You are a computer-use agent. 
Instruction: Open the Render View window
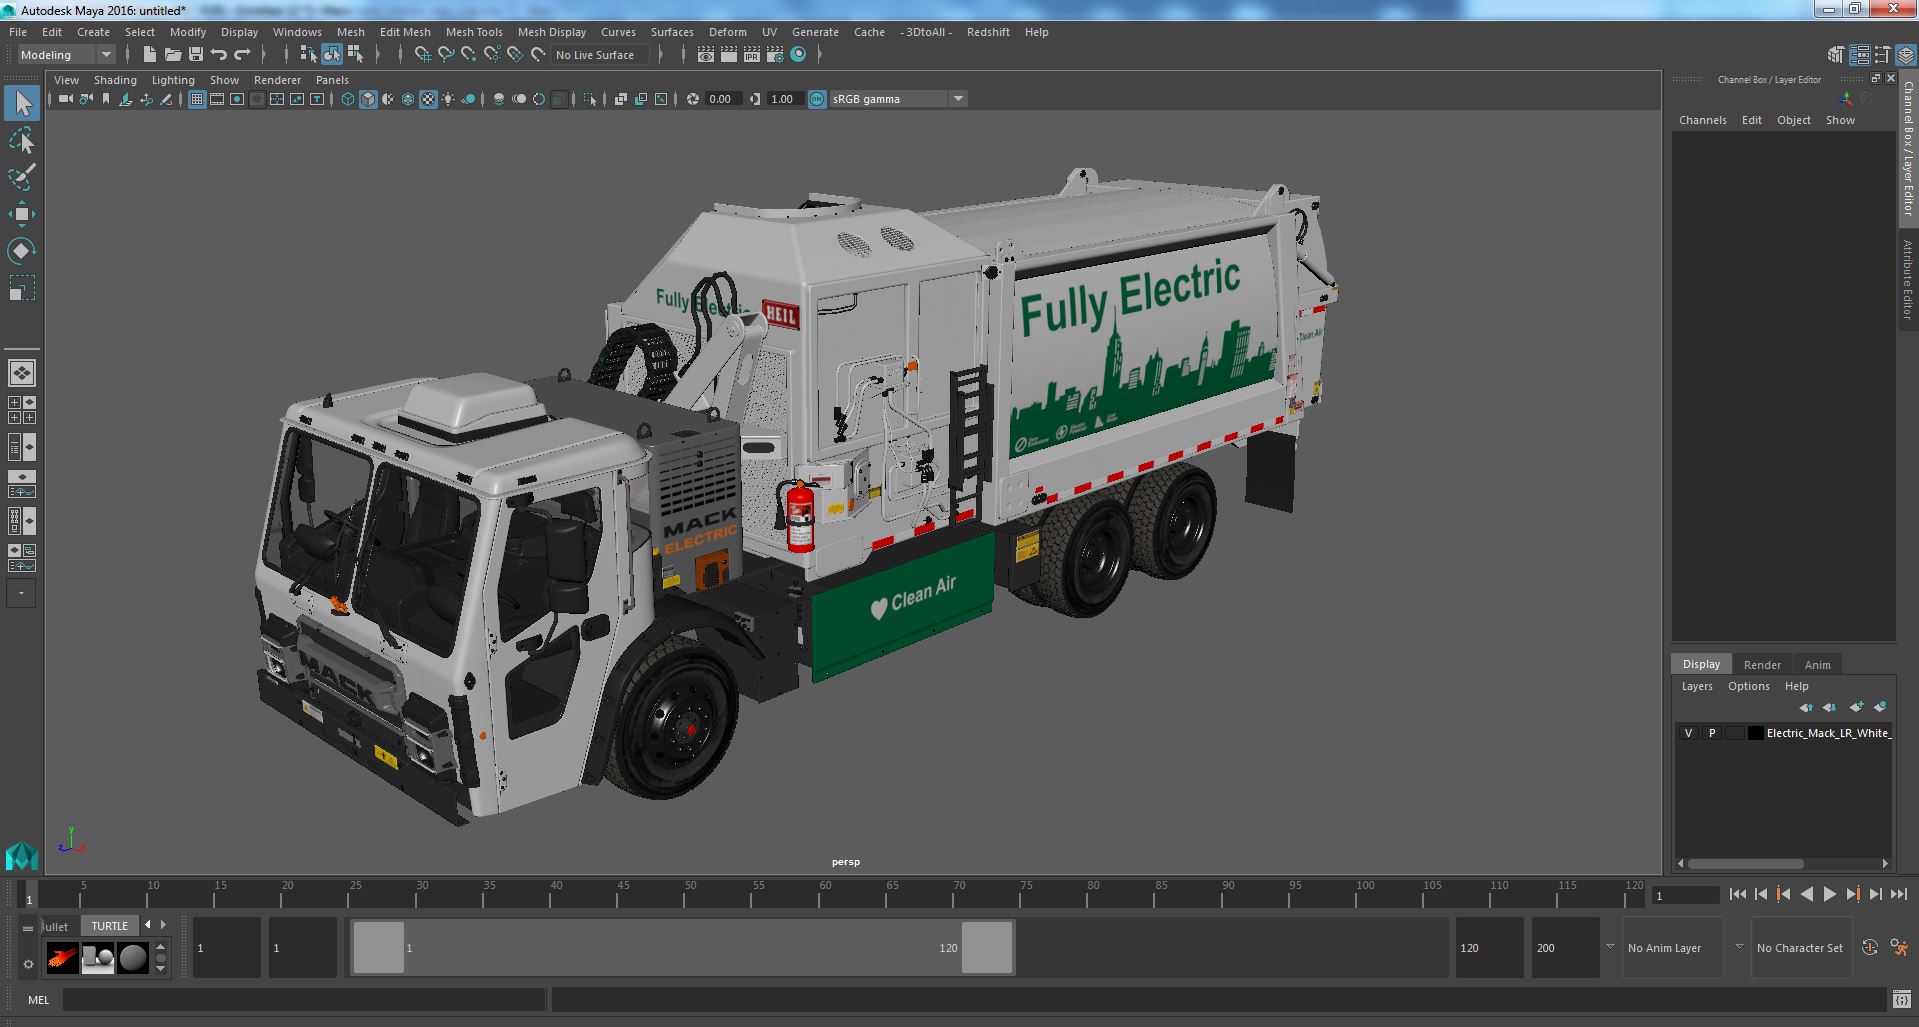(x=706, y=54)
